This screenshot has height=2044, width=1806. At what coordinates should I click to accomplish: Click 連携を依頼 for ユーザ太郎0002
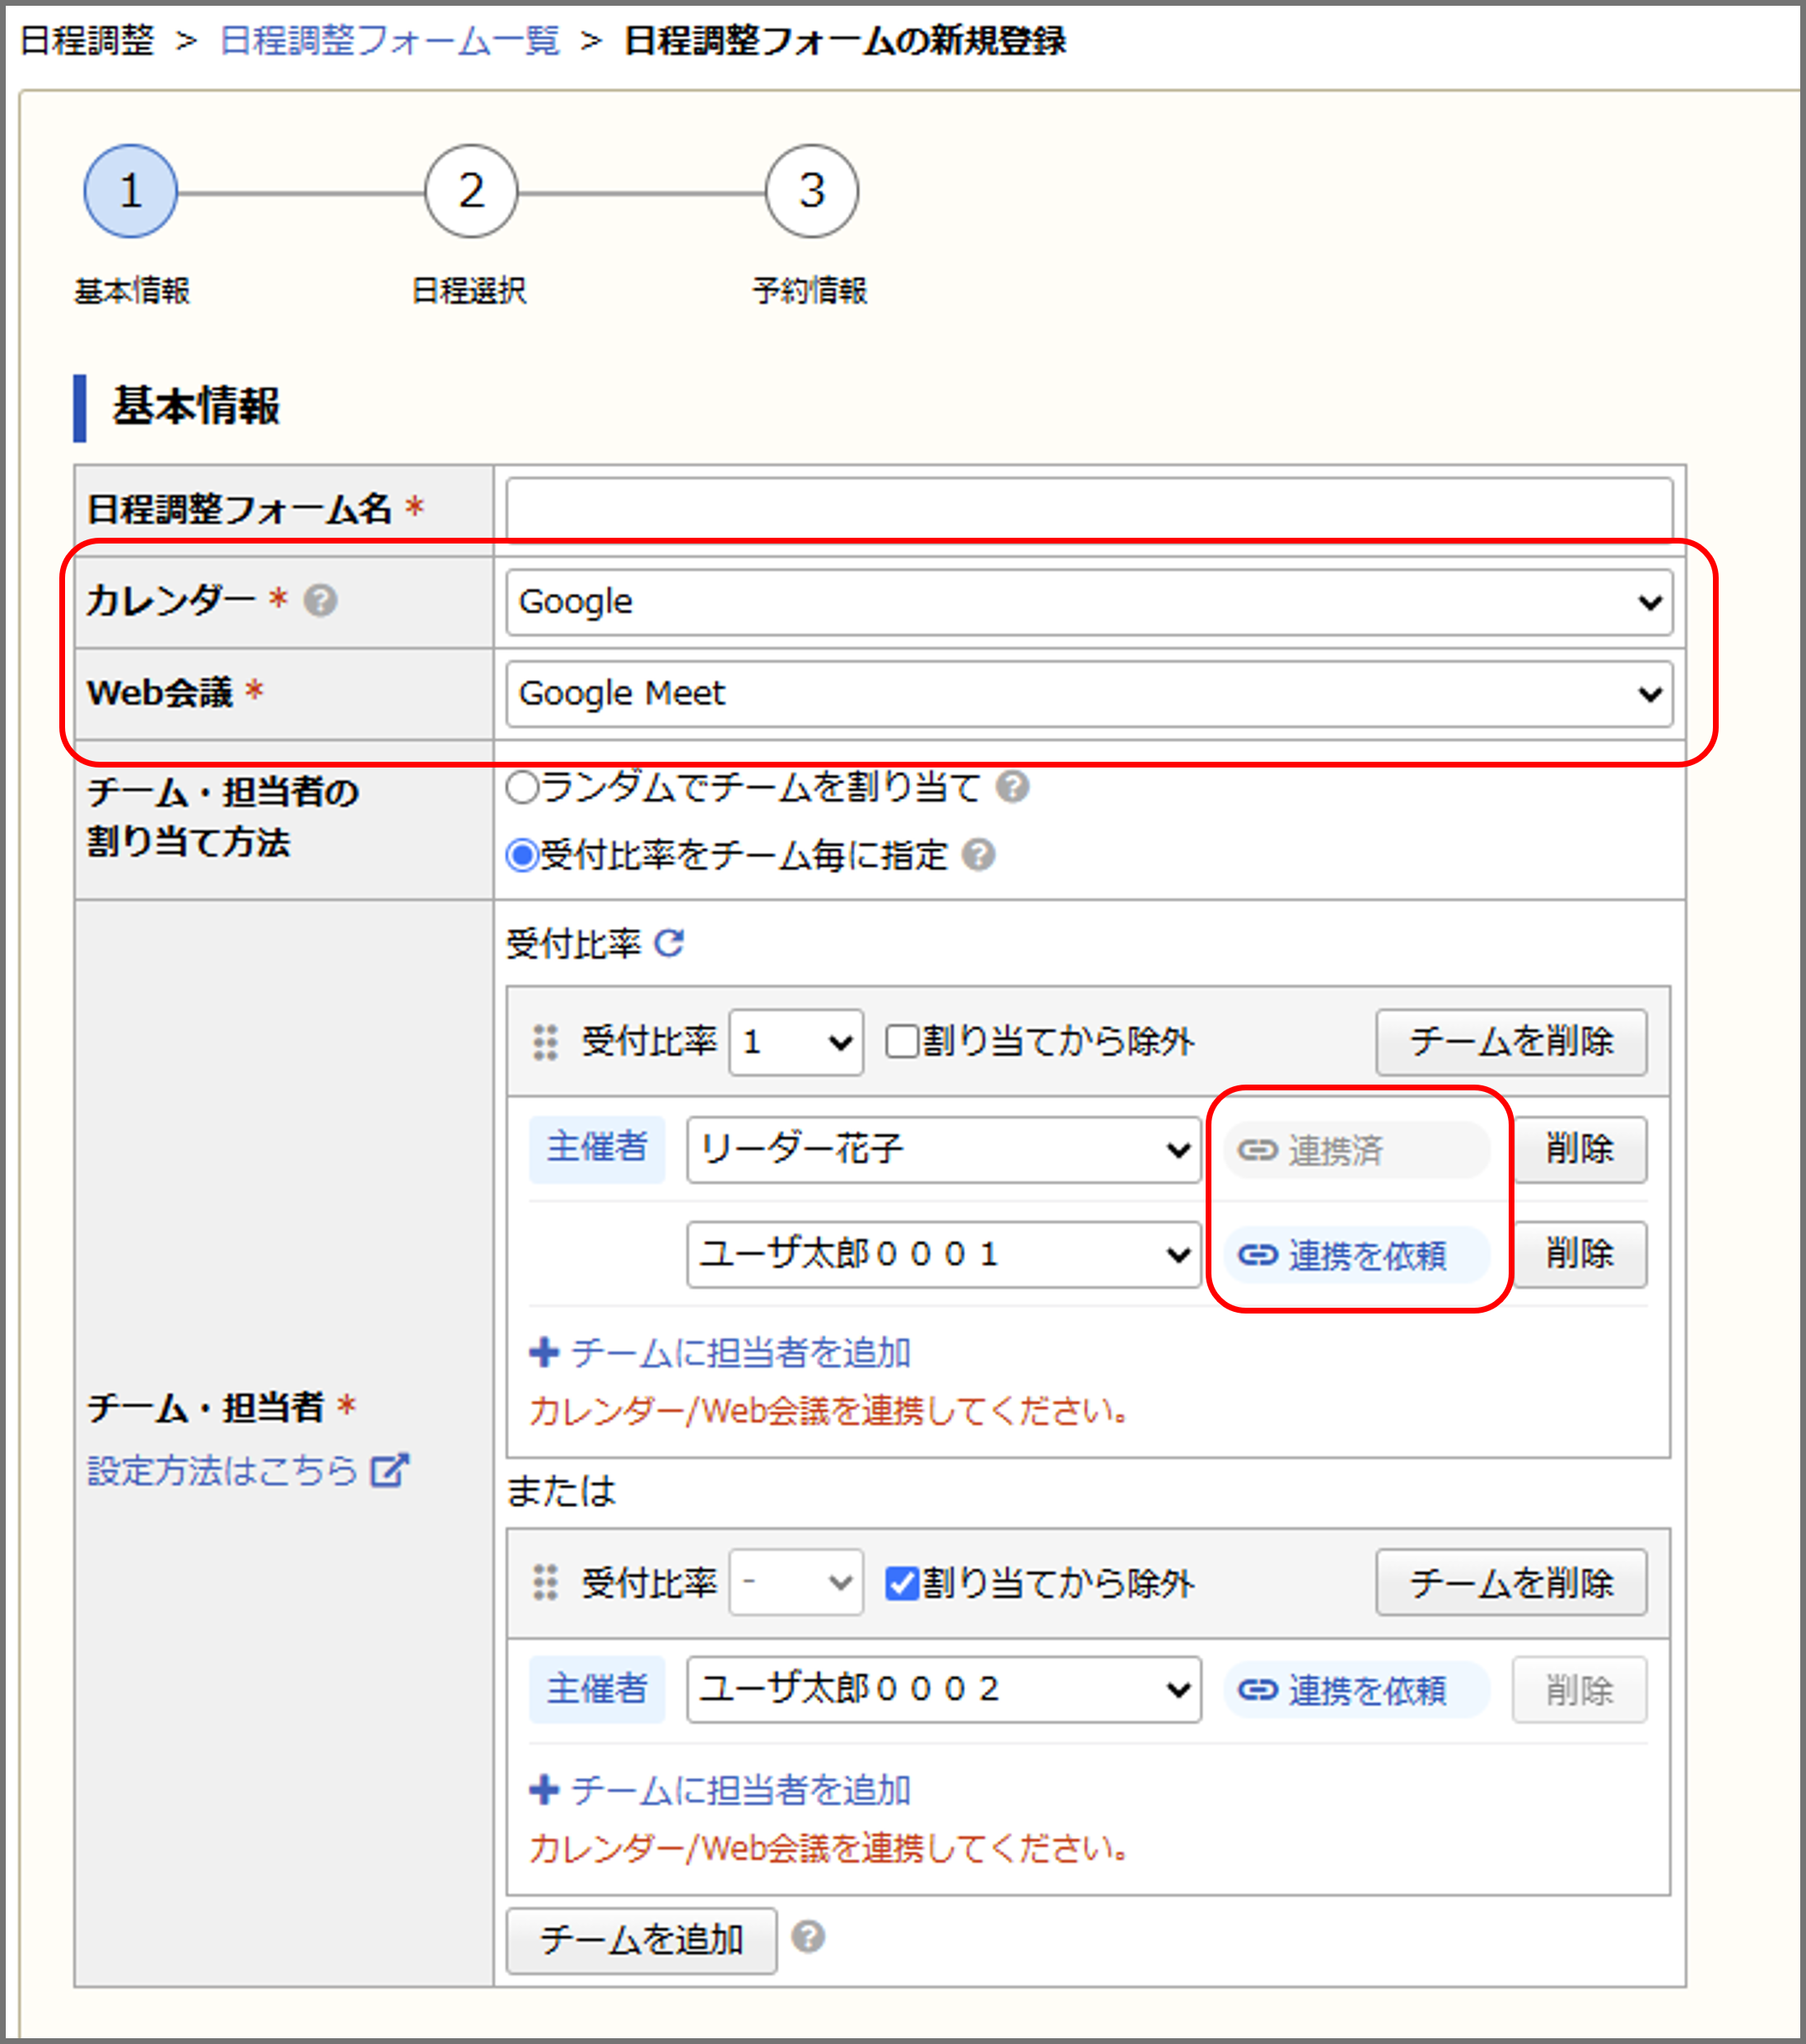pyautogui.click(x=1357, y=1690)
